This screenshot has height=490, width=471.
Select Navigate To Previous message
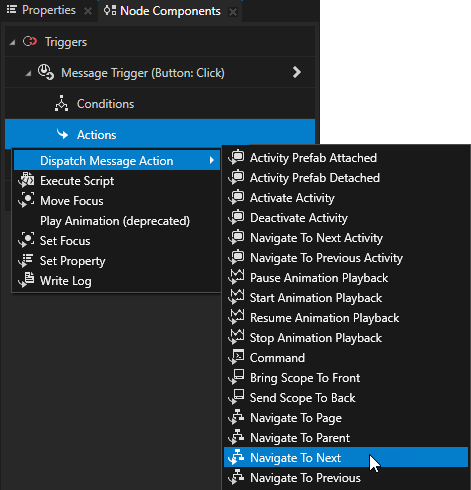346,478
